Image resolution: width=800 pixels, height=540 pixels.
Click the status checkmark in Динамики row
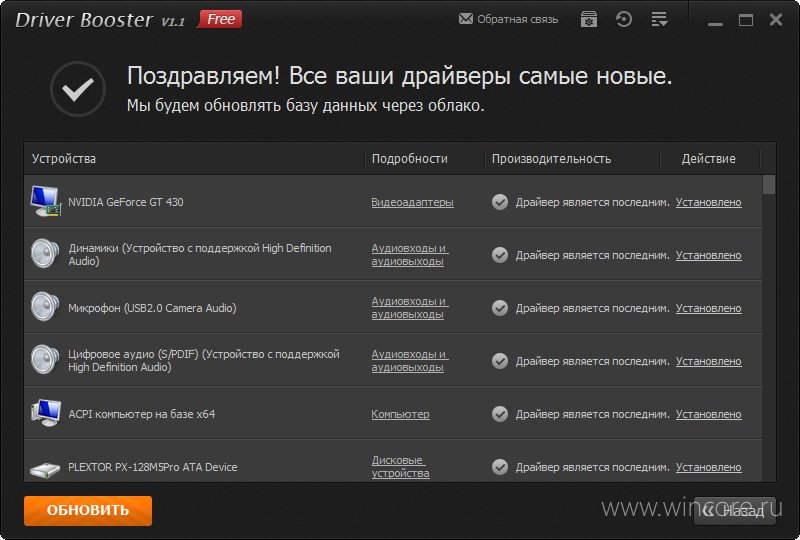pos(500,255)
